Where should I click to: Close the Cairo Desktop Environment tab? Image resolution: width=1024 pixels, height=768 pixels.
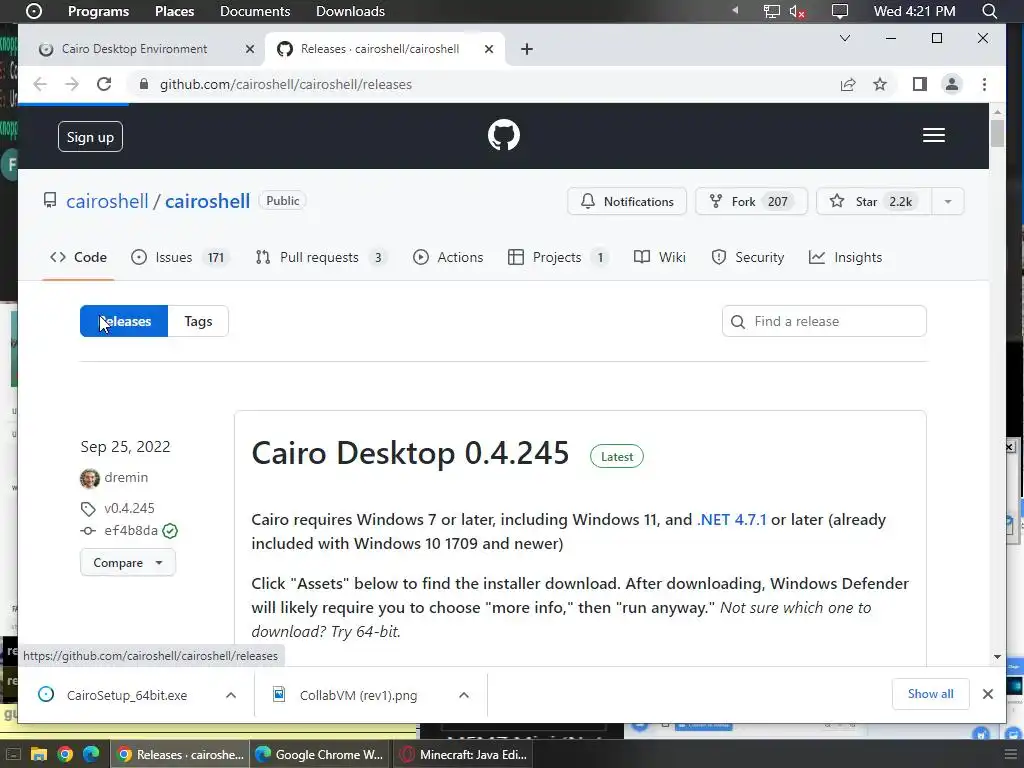[249, 49]
